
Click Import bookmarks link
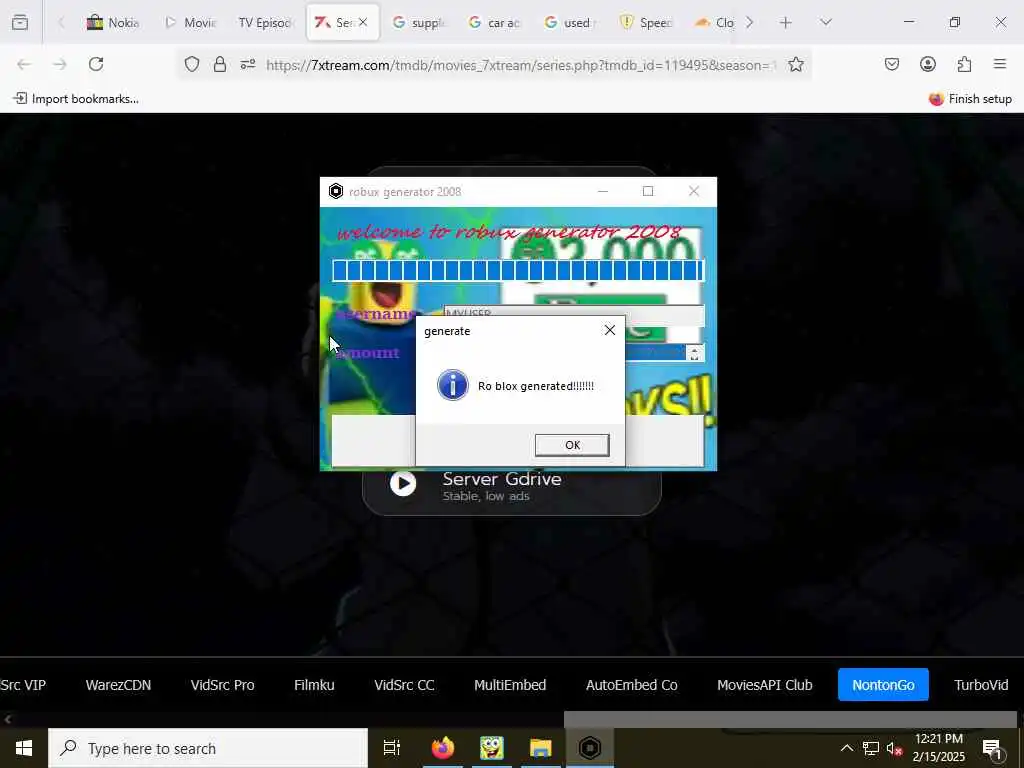76,99
